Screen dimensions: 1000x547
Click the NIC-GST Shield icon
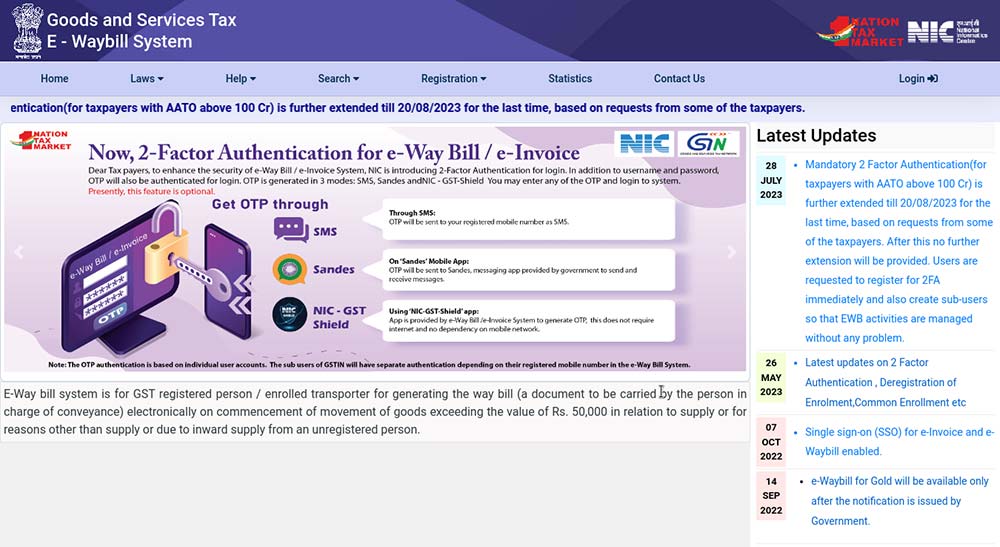click(x=290, y=315)
